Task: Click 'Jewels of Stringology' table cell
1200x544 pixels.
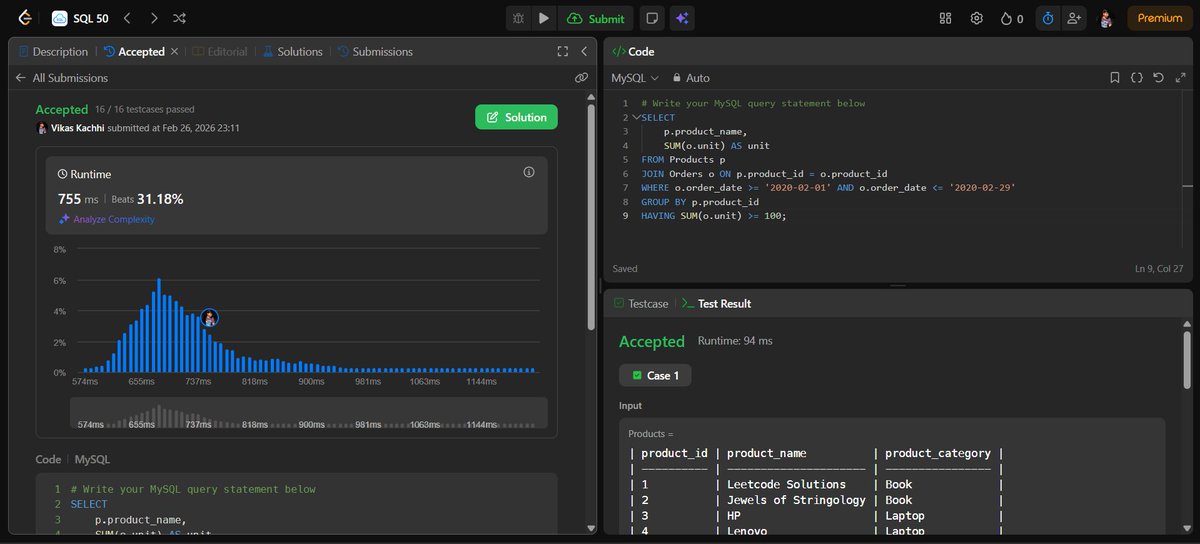Action: coord(796,500)
